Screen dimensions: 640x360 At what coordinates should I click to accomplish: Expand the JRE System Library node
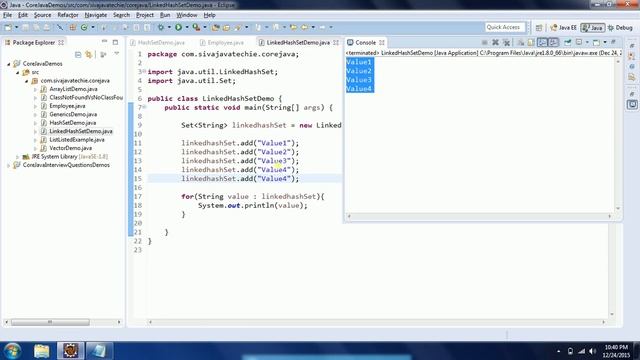pos(18,157)
